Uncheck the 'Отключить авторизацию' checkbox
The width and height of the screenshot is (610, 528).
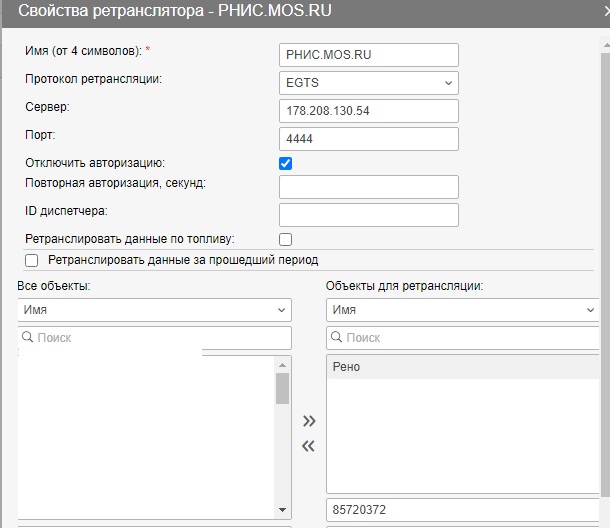tap(286, 163)
